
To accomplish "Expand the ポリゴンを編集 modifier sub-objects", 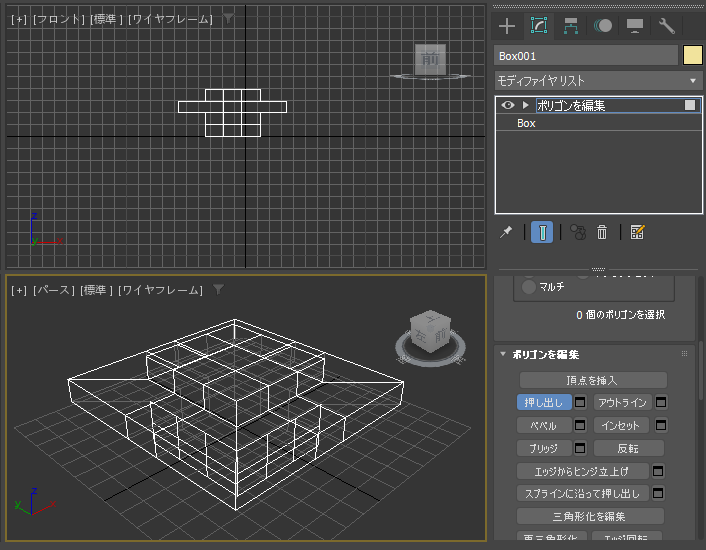I will point(525,105).
